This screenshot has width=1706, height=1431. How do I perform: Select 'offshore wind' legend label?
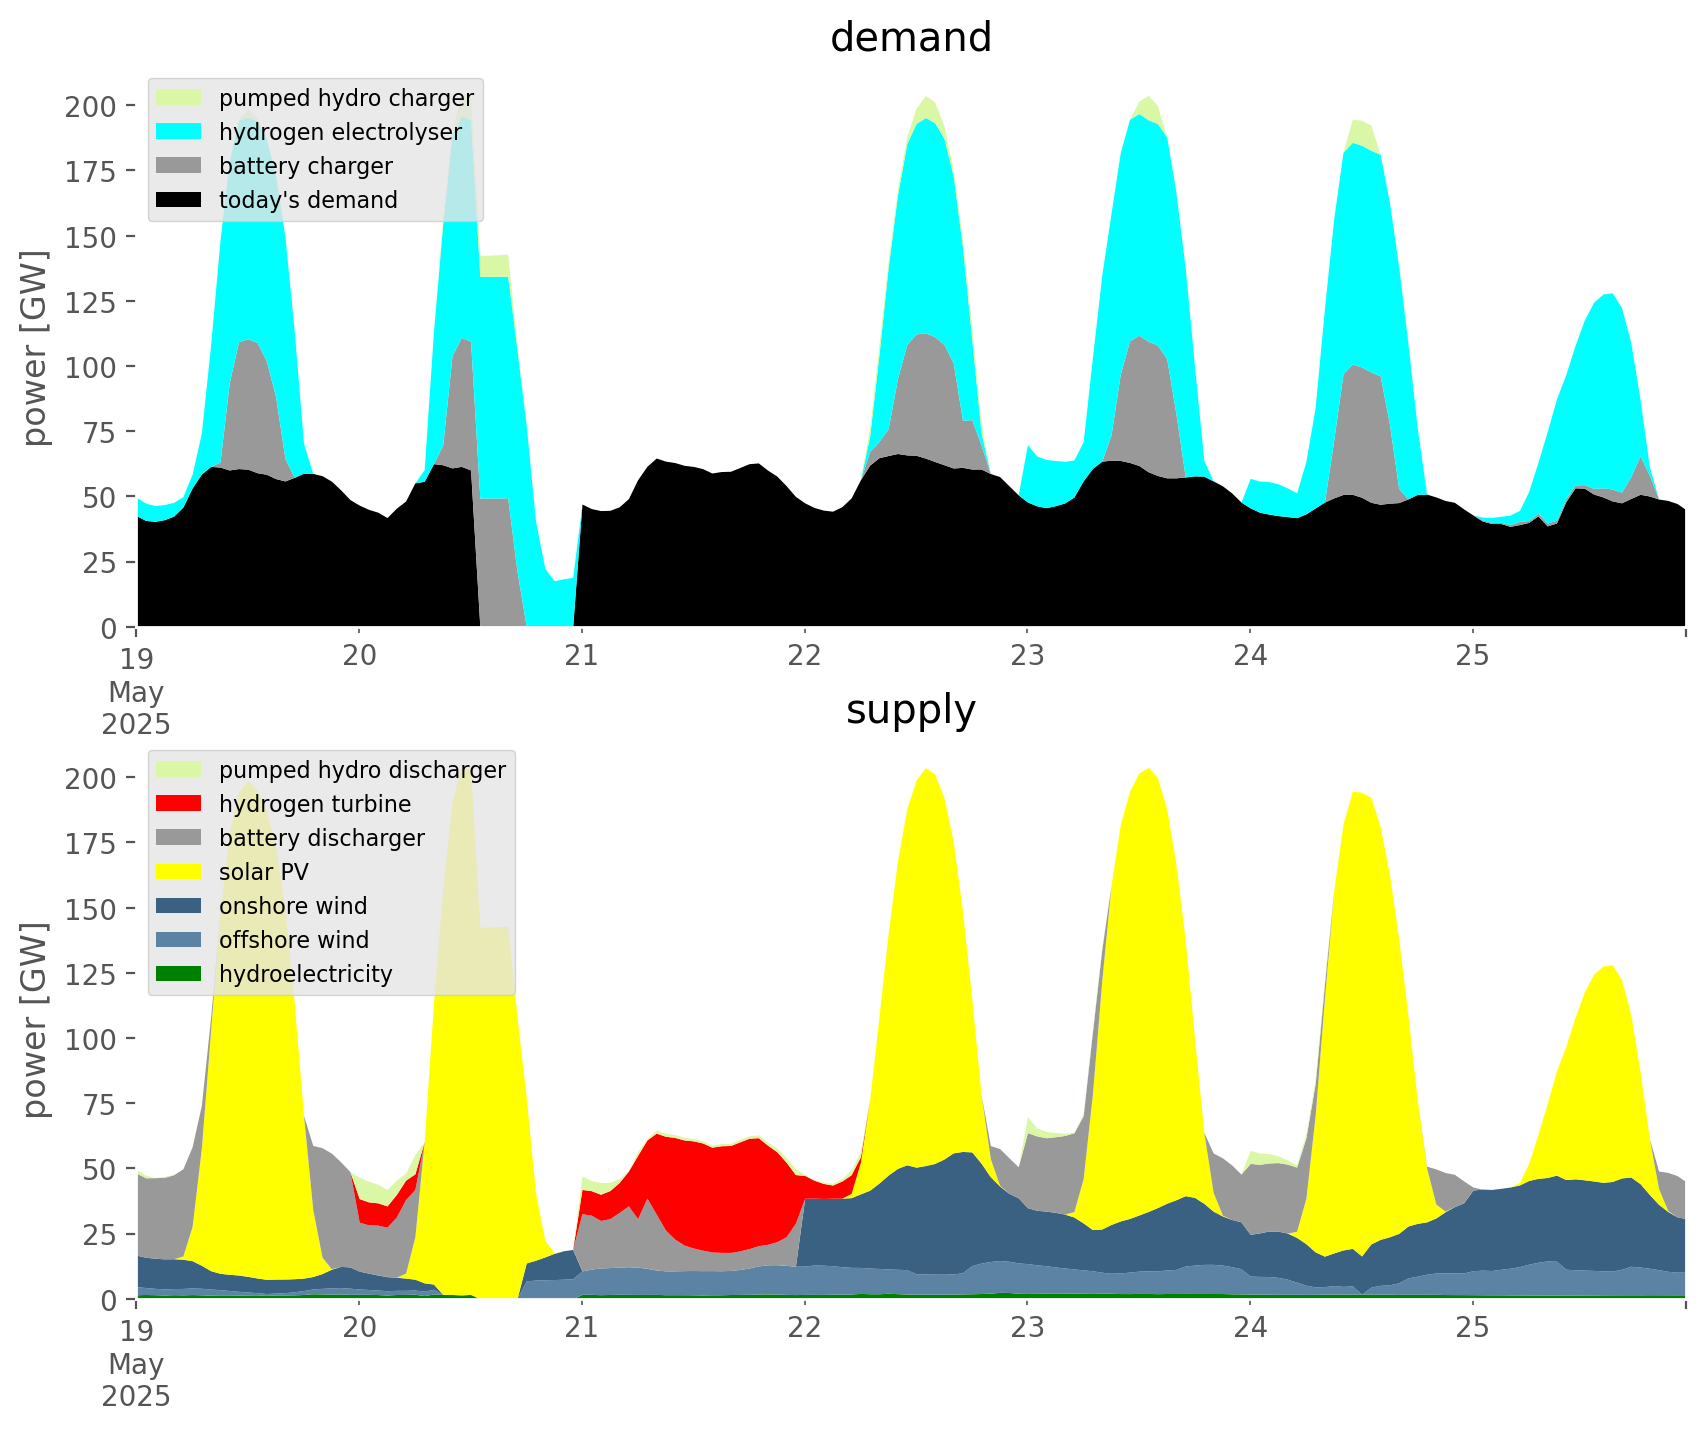tap(294, 940)
